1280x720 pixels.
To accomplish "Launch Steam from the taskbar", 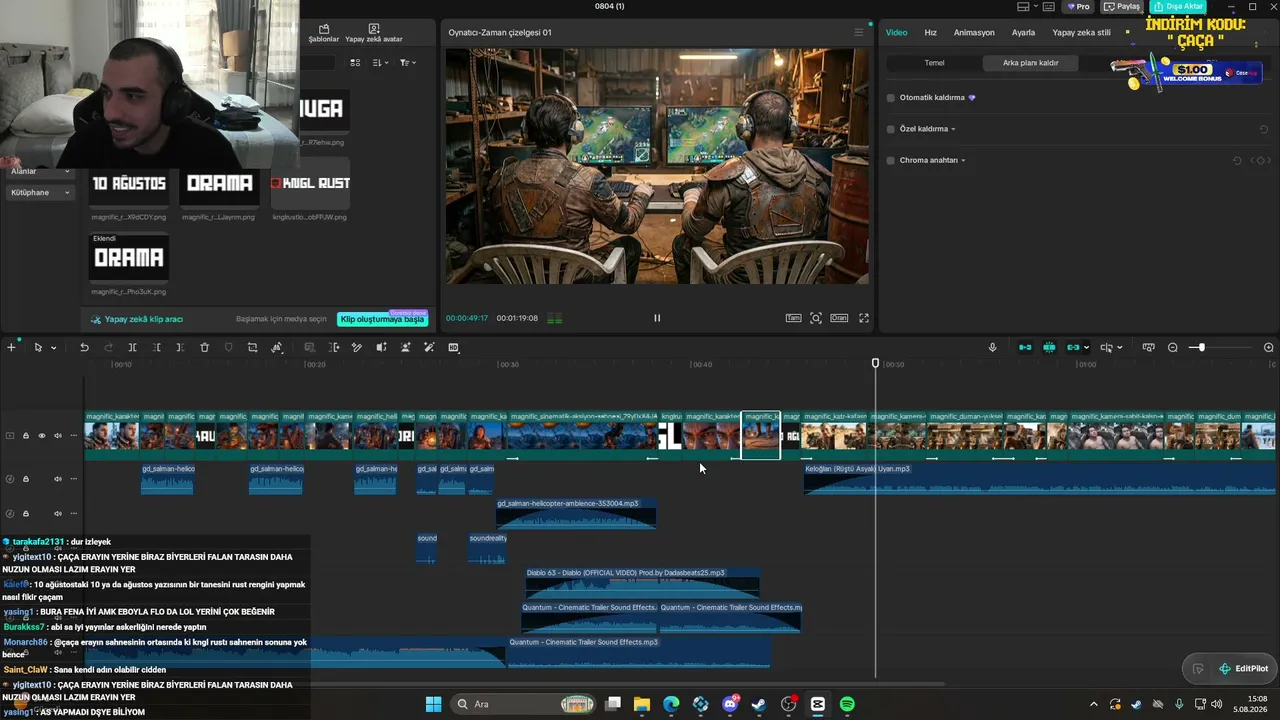I will 759,704.
